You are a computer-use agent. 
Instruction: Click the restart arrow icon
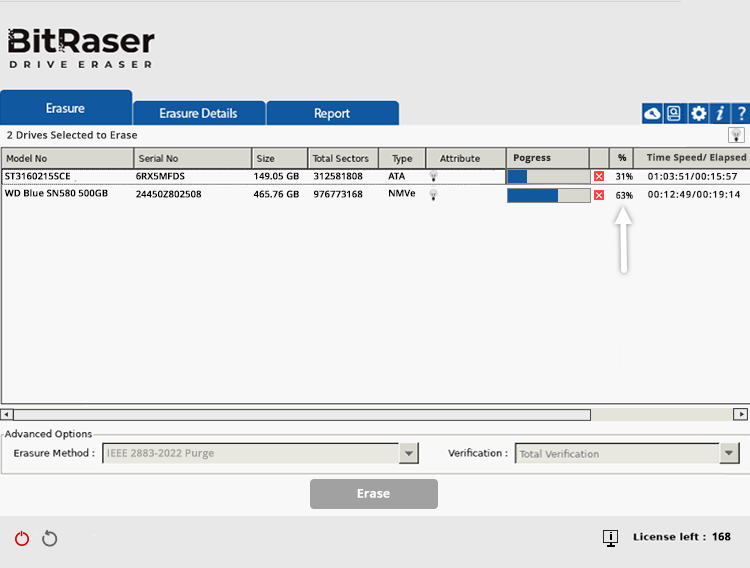coord(50,539)
